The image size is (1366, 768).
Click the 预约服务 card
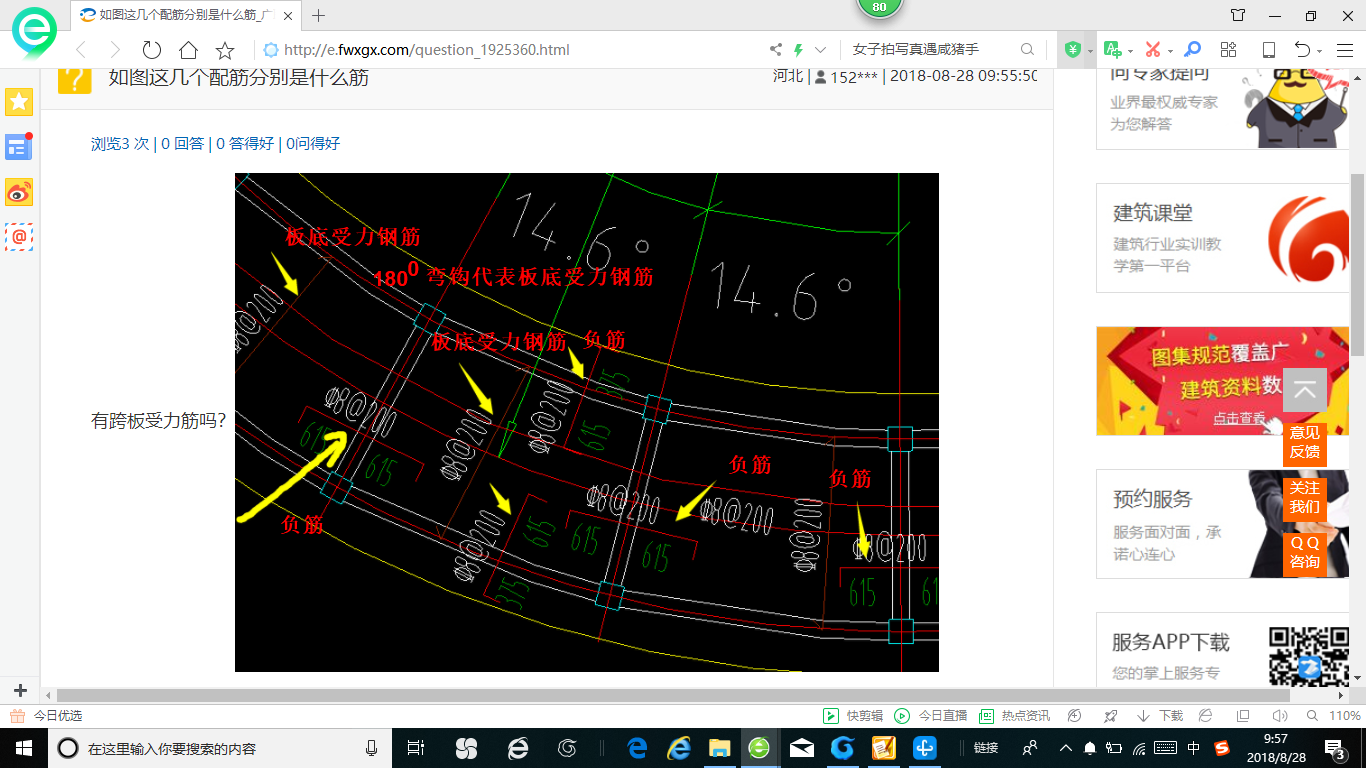[x=1223, y=524]
